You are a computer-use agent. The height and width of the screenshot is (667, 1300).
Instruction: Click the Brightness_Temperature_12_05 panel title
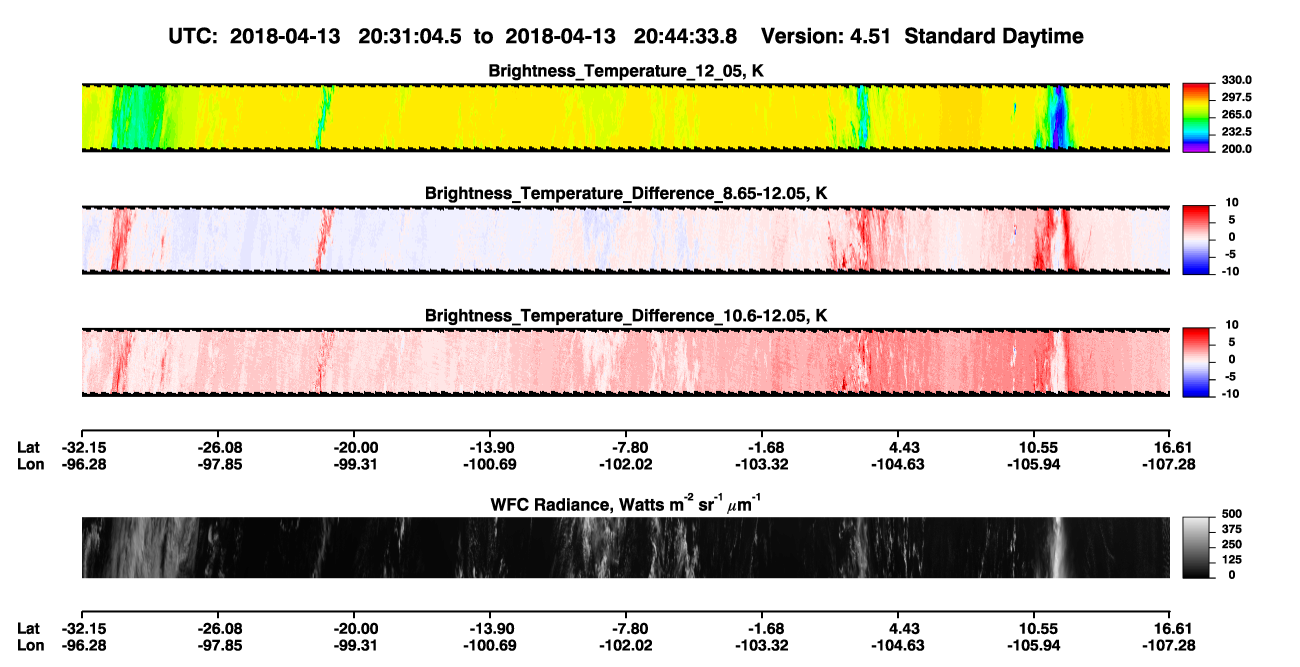pyautogui.click(x=625, y=72)
